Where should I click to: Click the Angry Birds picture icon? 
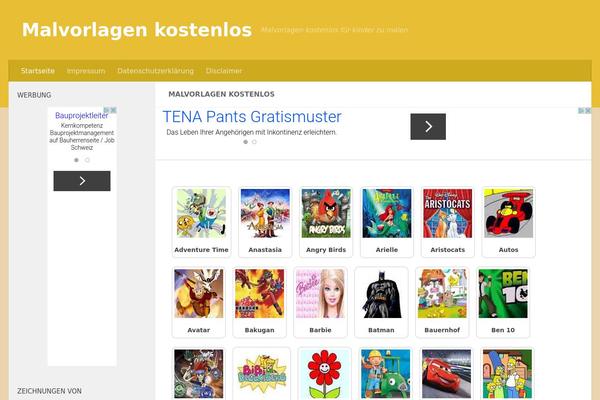326,213
